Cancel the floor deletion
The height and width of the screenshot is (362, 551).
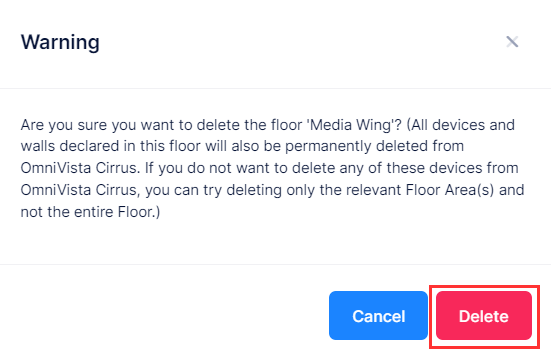tap(378, 316)
